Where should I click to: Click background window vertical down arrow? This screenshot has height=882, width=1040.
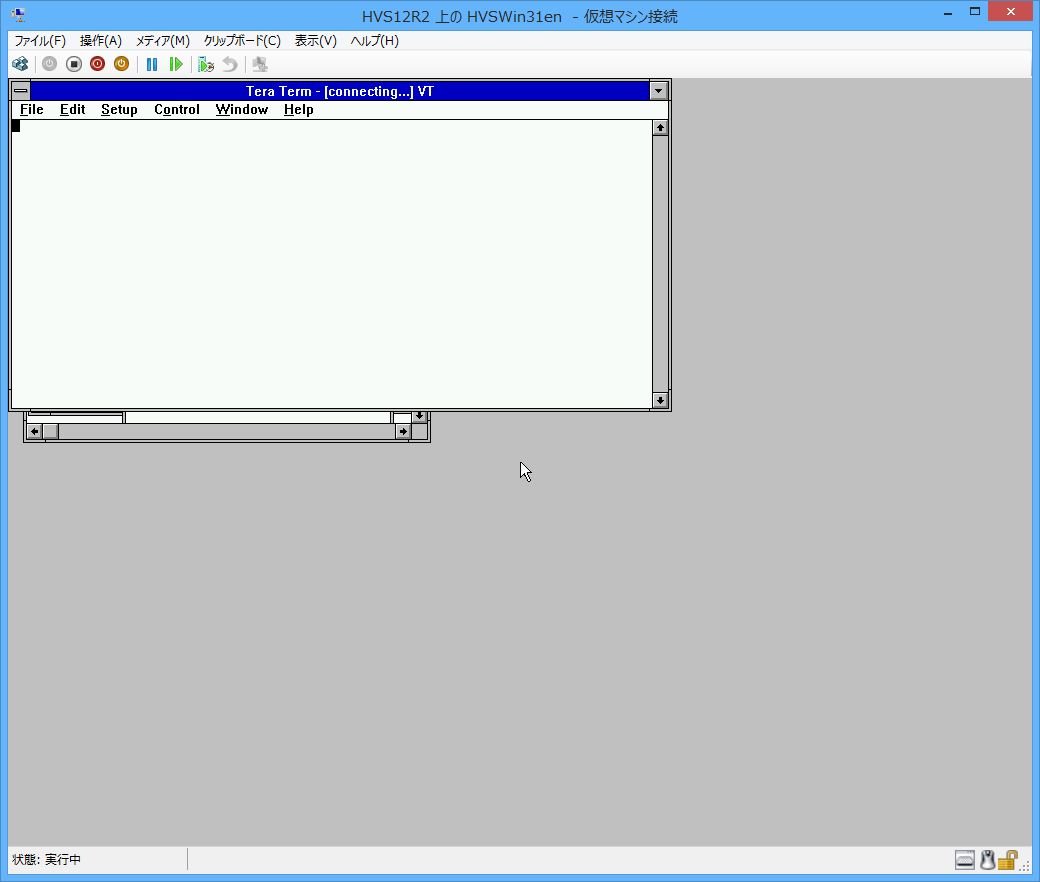tap(419, 416)
